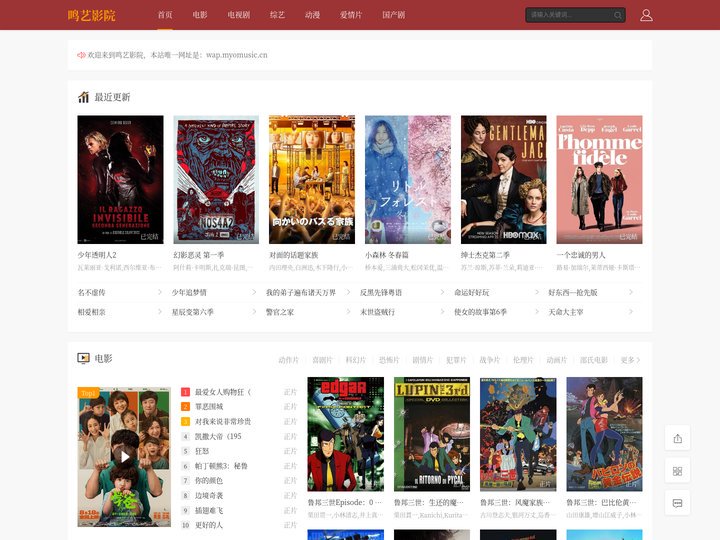This screenshot has height=540, width=720.
Task: Open ranked item 7 你的颜色
Action: point(209,481)
